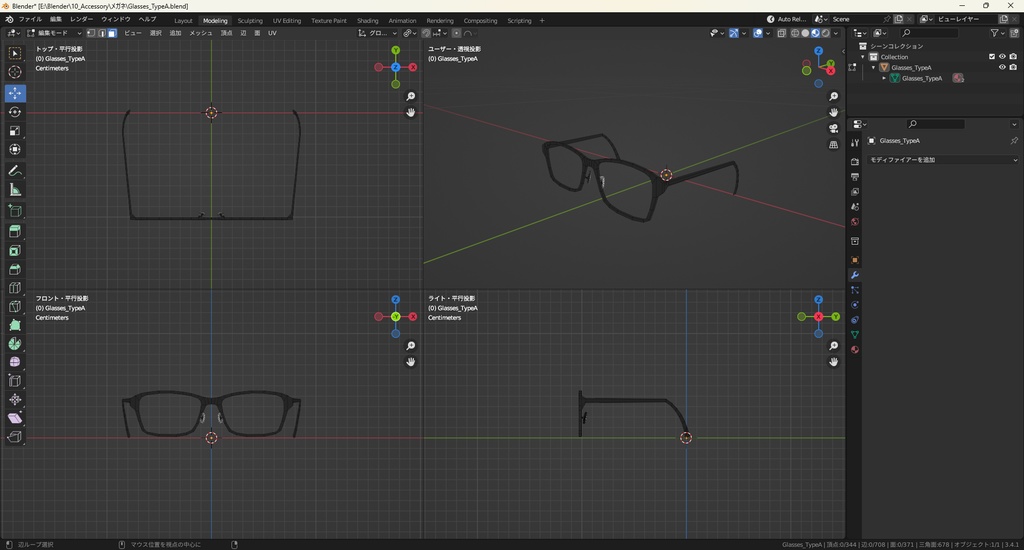1024x550 pixels.
Task: Hide Glasses_TypeA object with eye icon
Action: (x=1002, y=68)
